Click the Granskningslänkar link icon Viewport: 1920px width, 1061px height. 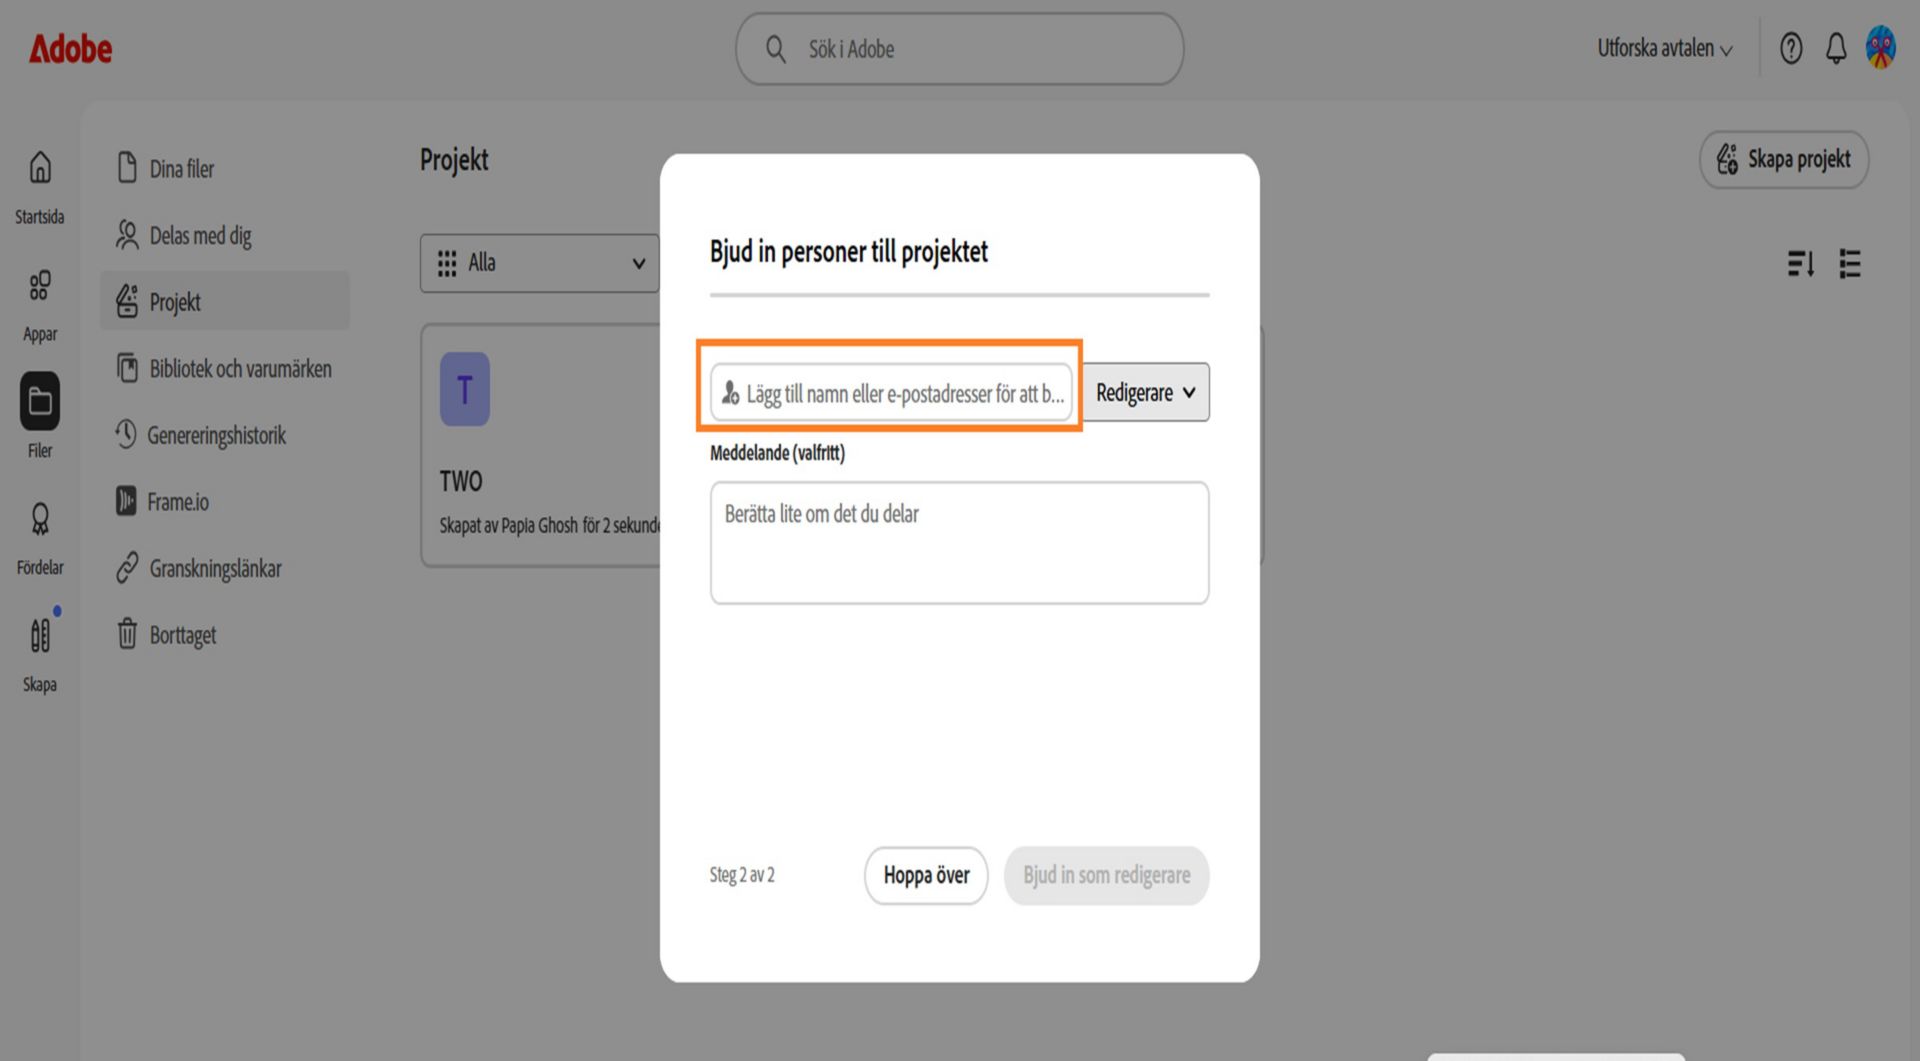click(127, 567)
